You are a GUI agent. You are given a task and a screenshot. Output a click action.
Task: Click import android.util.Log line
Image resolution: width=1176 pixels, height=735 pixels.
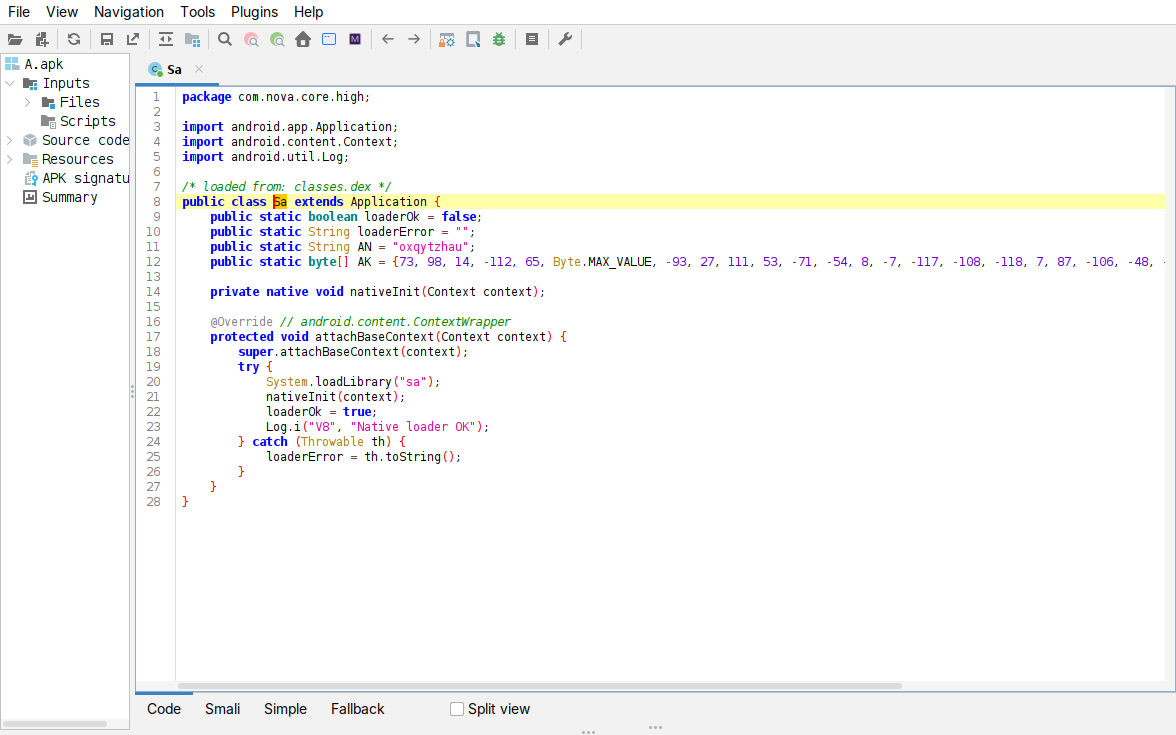point(266,157)
